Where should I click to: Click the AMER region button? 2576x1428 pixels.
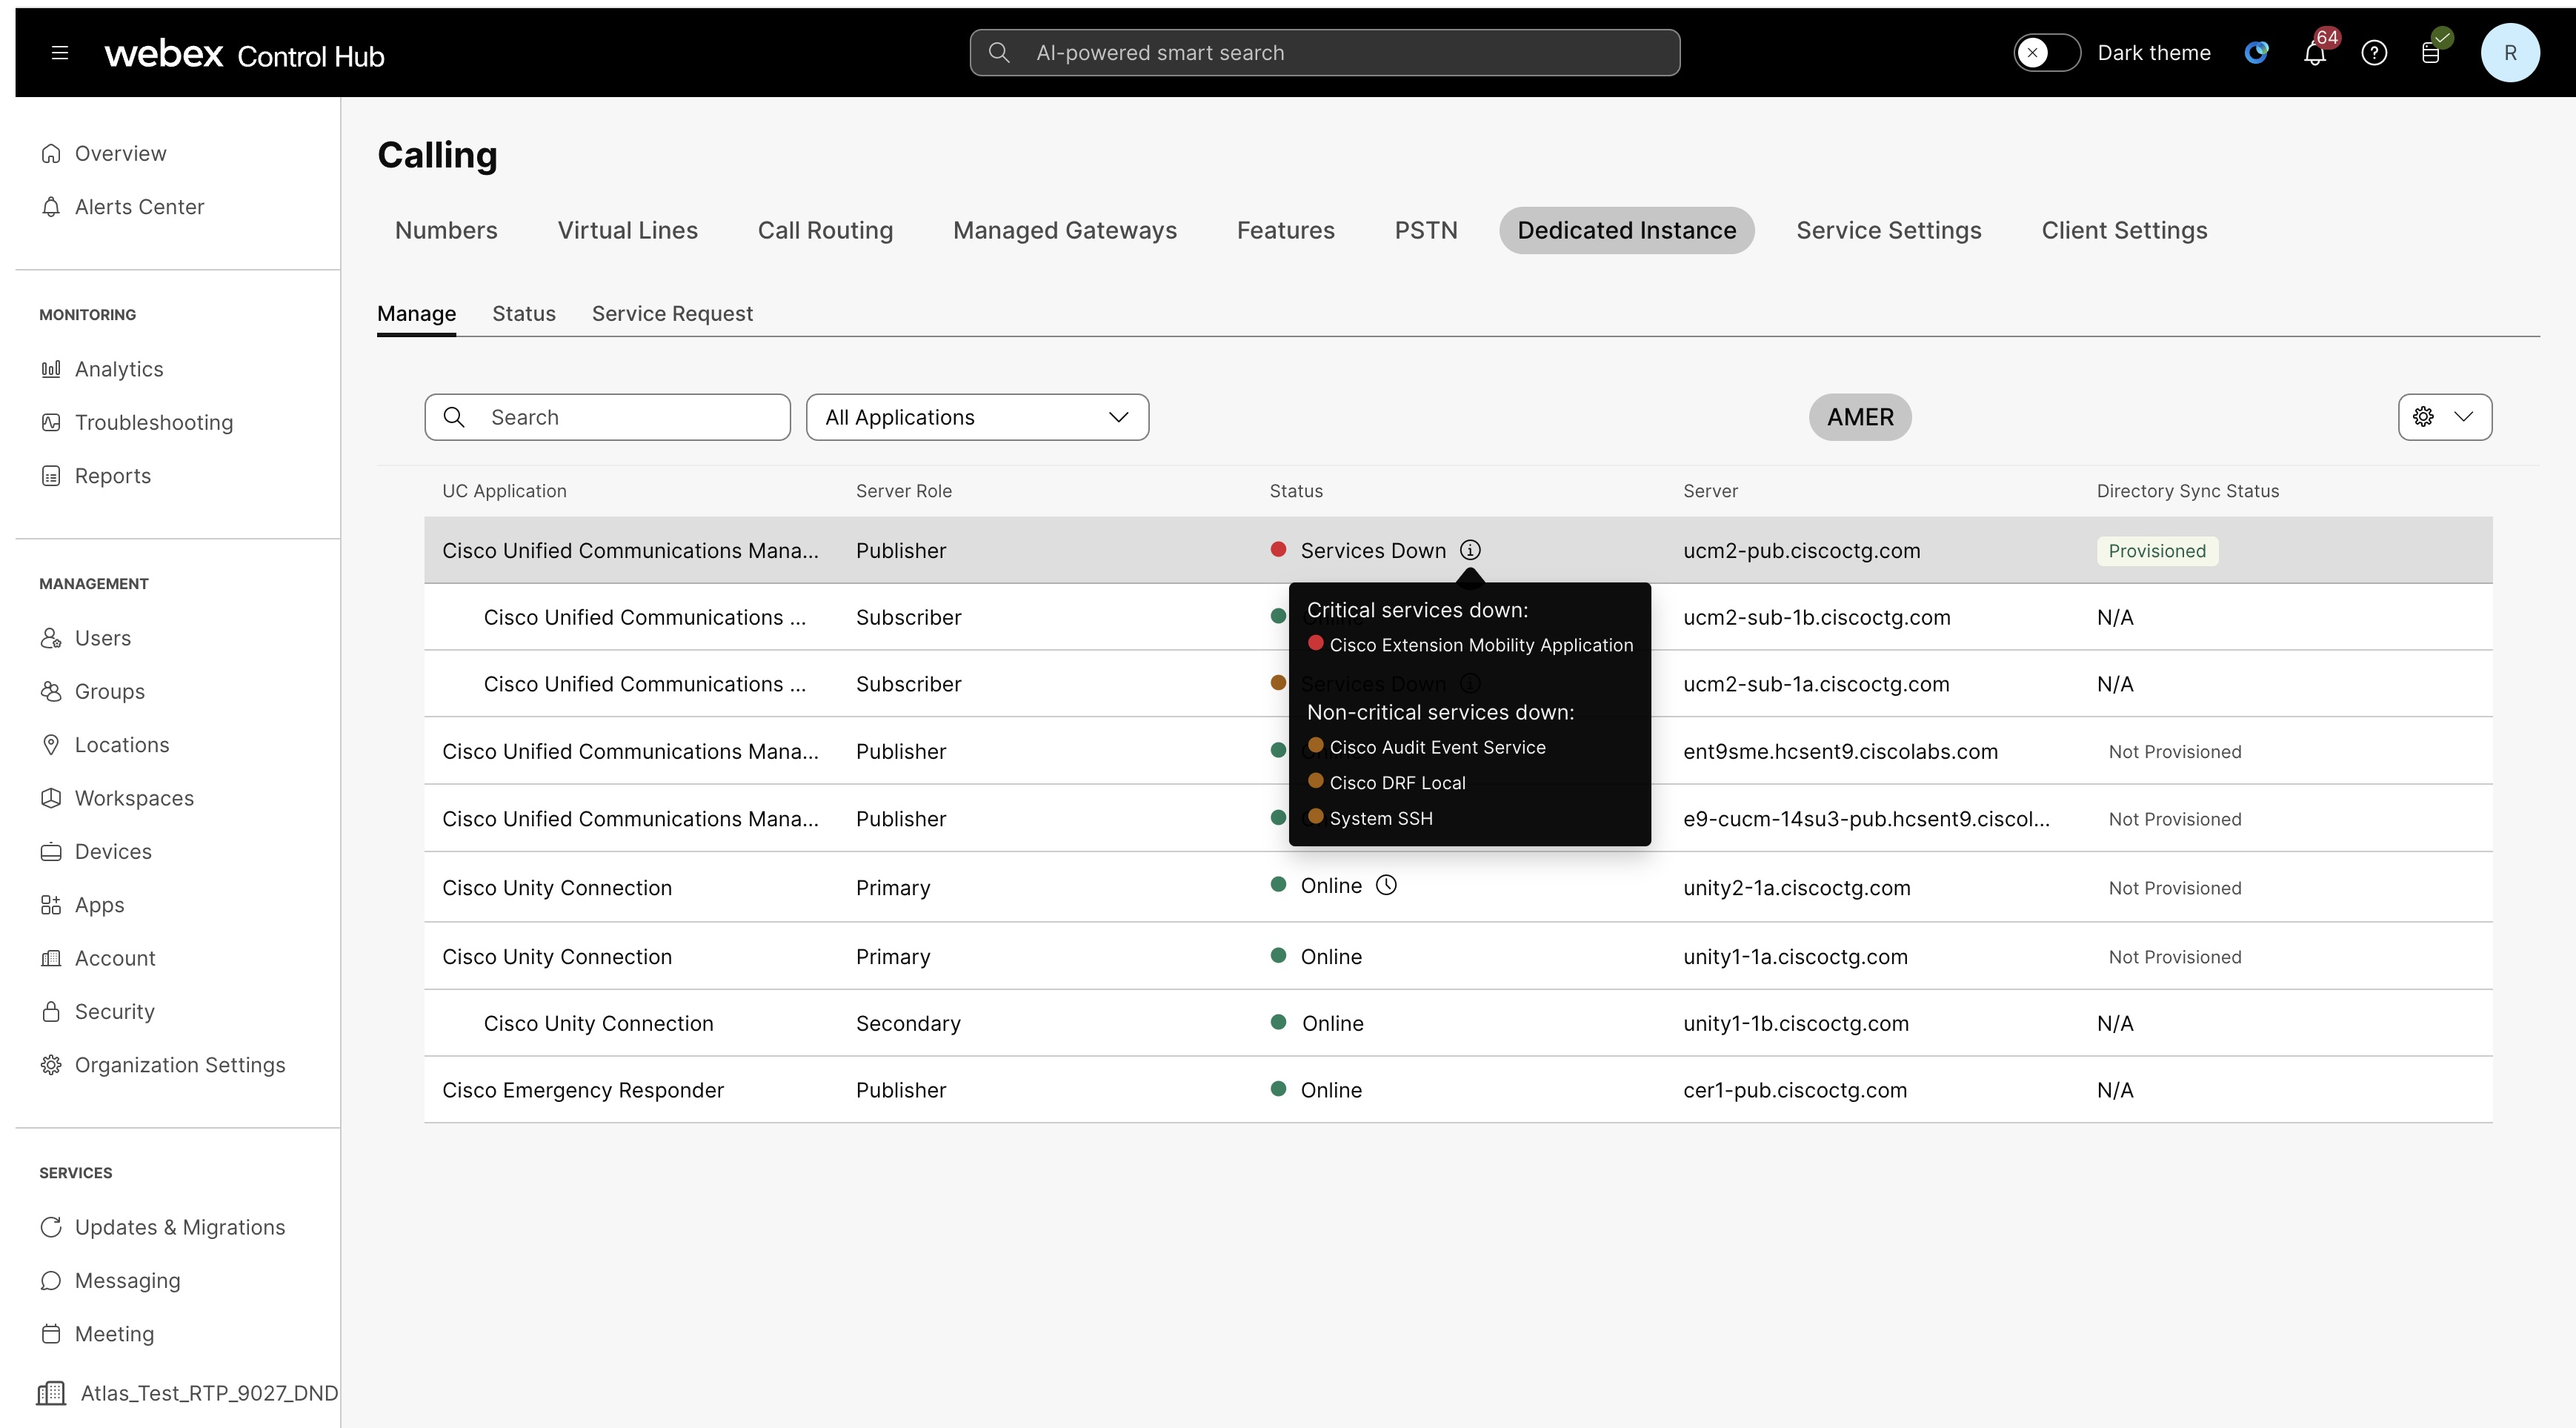click(1860, 417)
